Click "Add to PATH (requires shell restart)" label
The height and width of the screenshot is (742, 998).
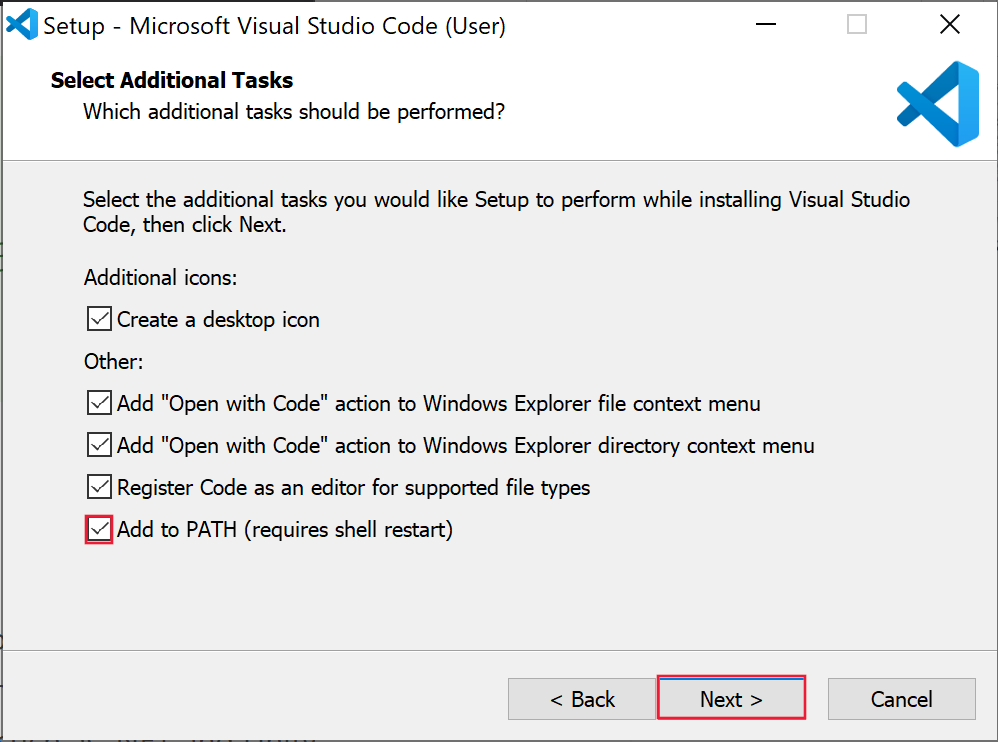coord(285,529)
